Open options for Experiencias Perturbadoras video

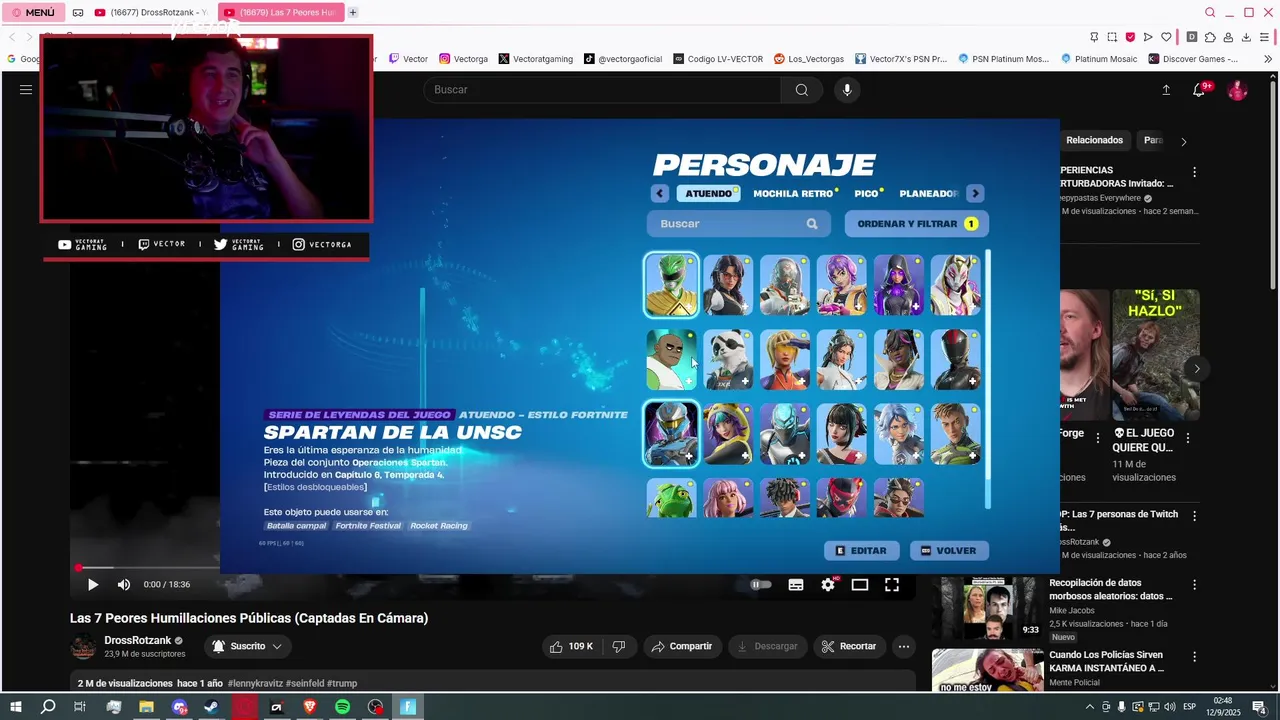pyautogui.click(x=1194, y=173)
